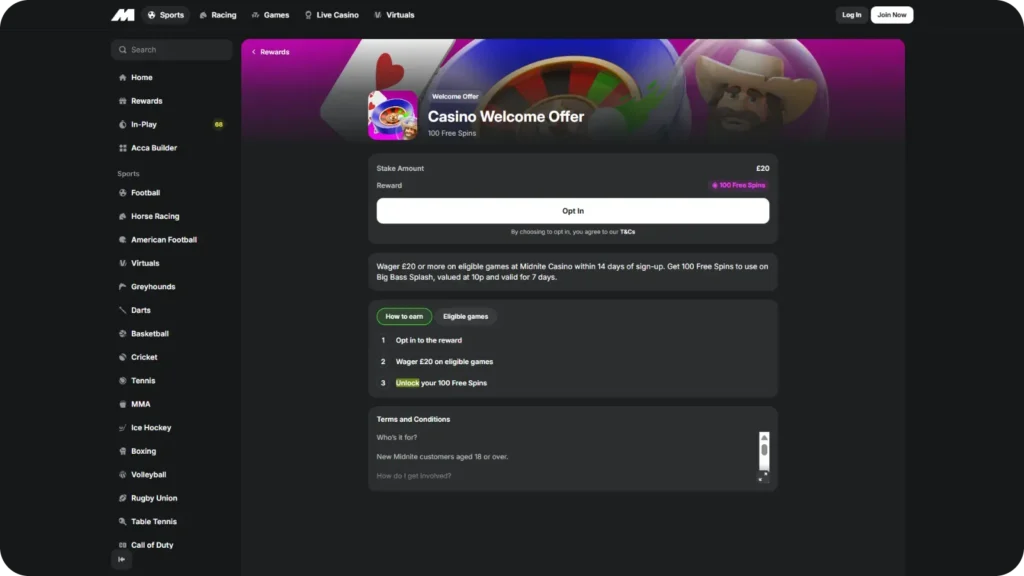
Task: Collapse the sidebar with bottom arrow button
Action: coord(121,560)
